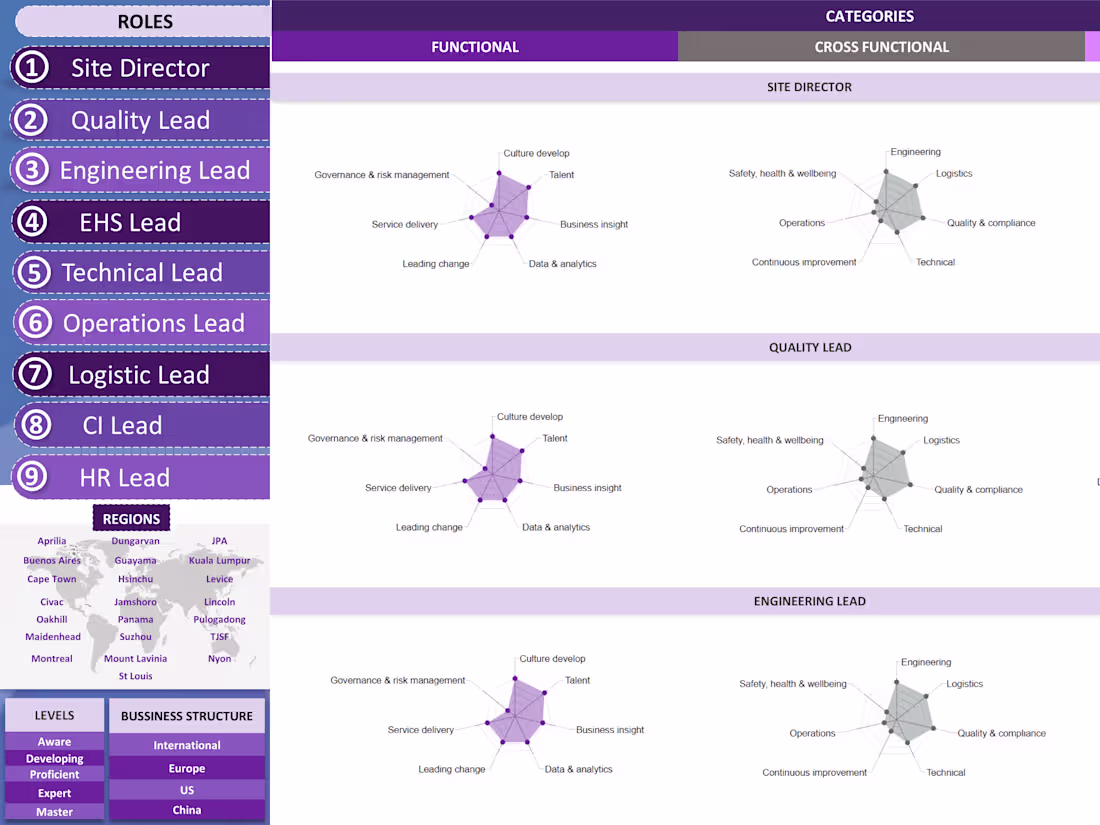Click the circled number 1 icon
The image size is (1100, 825).
click(32, 67)
